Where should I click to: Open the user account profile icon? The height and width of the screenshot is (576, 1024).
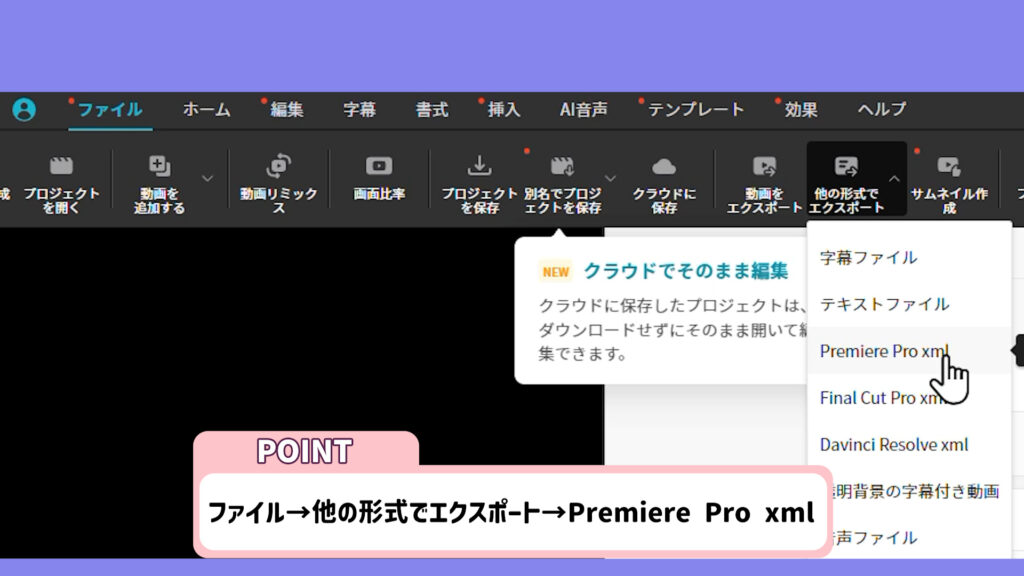click(24, 109)
